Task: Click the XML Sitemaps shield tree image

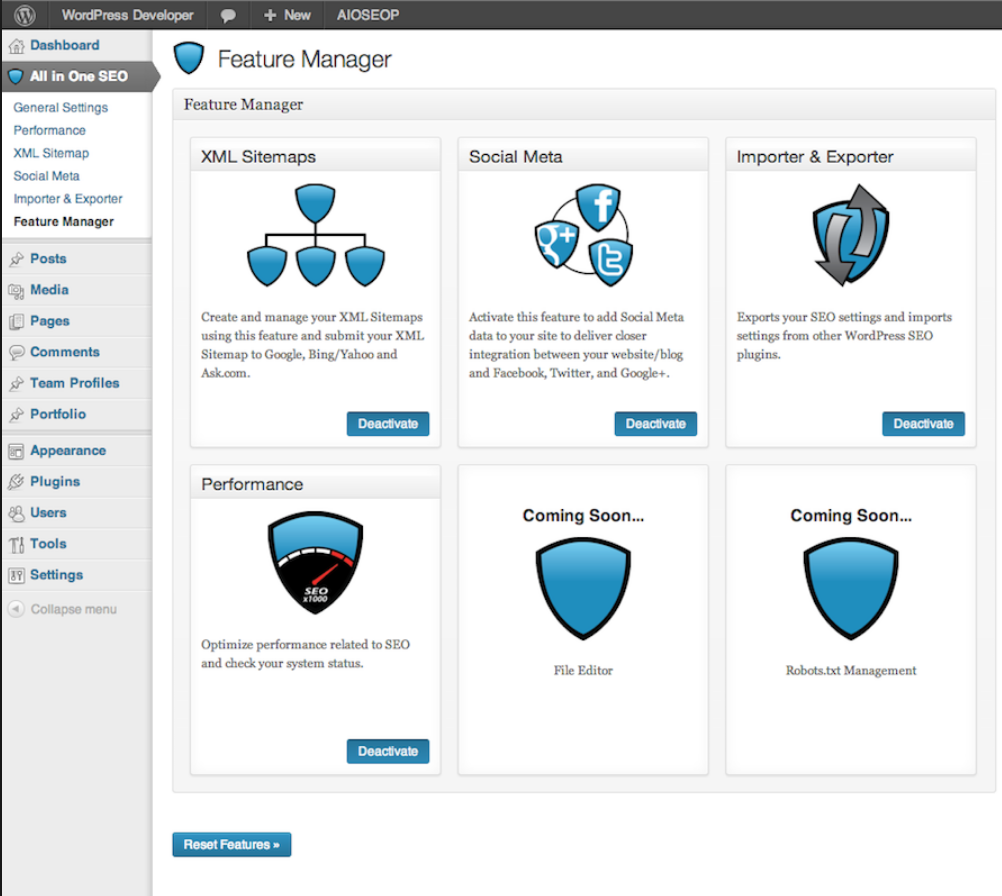Action: coord(316,235)
